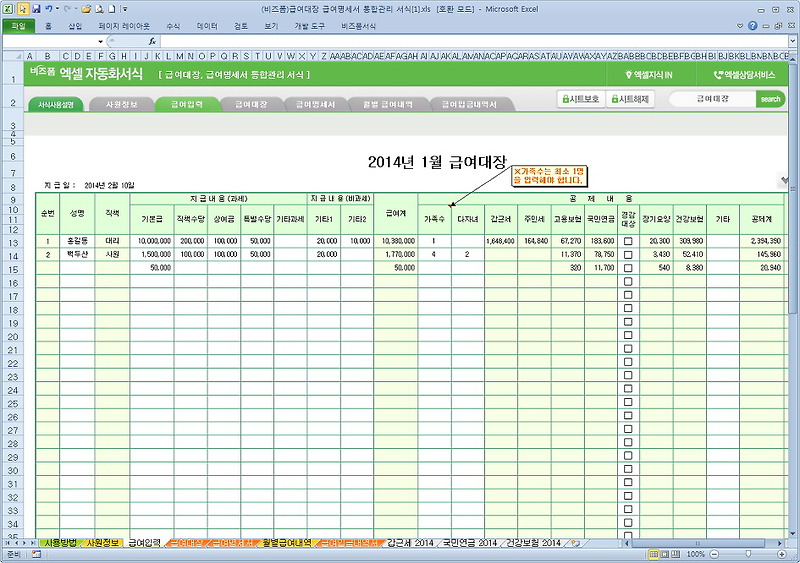Click the horizontal scrollbar thumb
This screenshot has height=563, width=800.
point(697,543)
